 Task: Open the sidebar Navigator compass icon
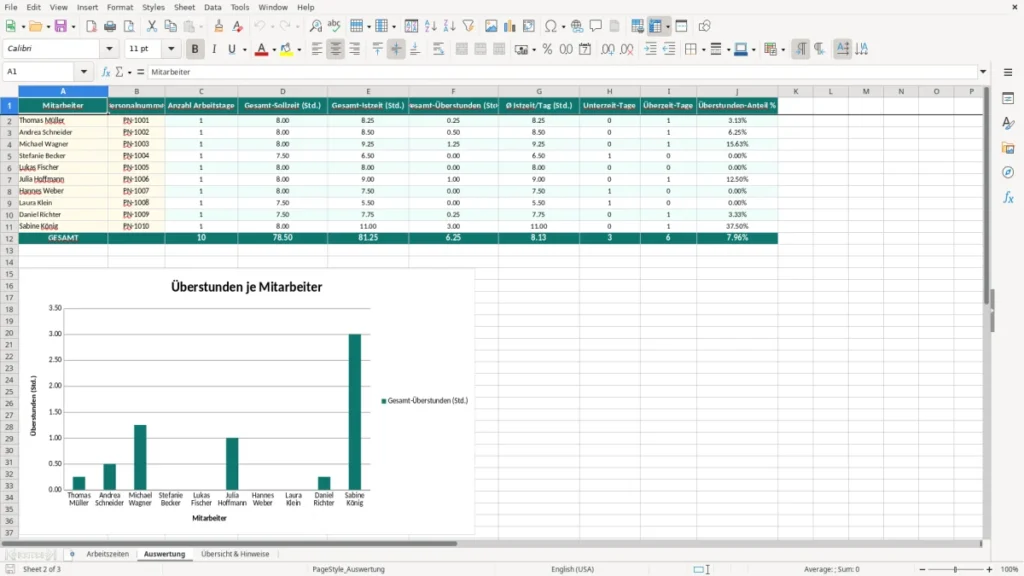(x=1008, y=172)
